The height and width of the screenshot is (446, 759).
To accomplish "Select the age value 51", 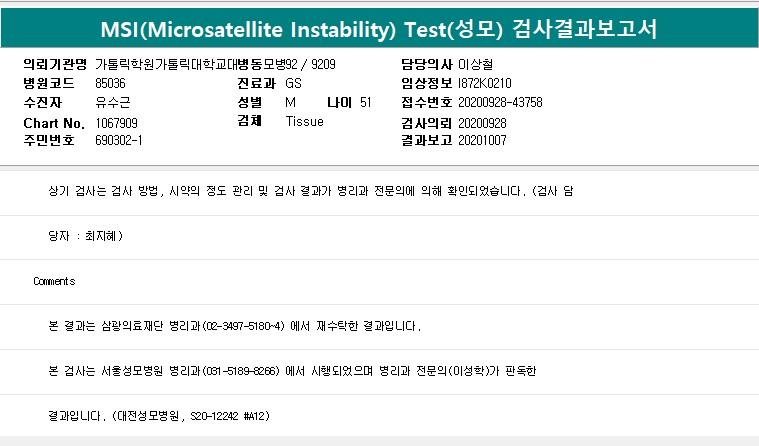I will click(365, 102).
